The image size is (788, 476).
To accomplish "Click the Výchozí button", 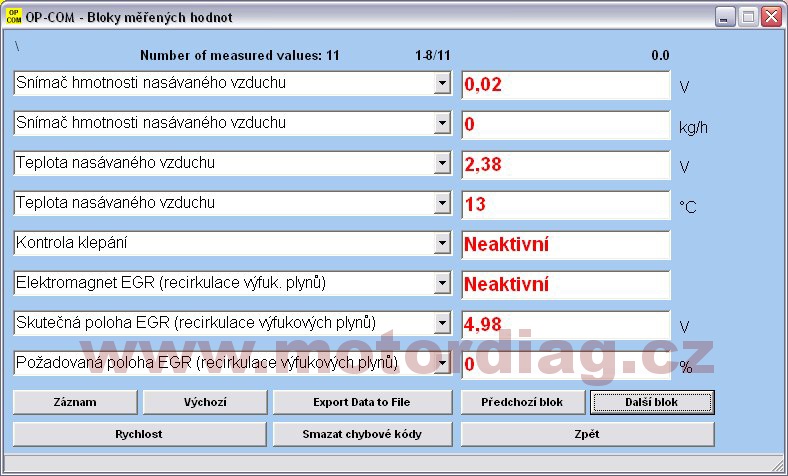I will click(205, 402).
